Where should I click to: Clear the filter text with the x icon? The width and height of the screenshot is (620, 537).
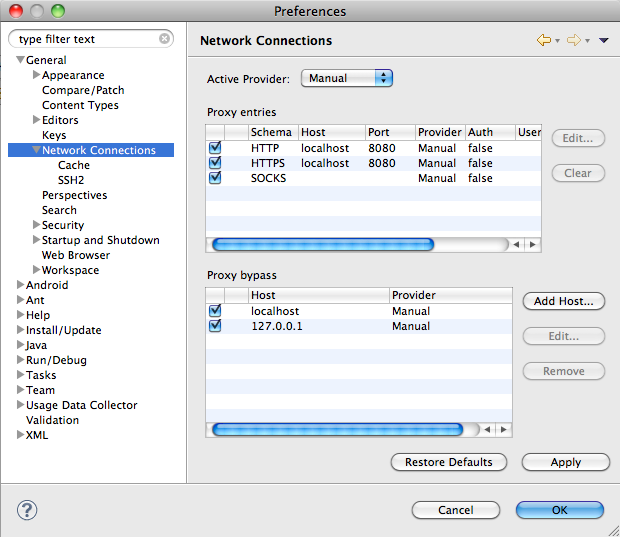click(164, 38)
